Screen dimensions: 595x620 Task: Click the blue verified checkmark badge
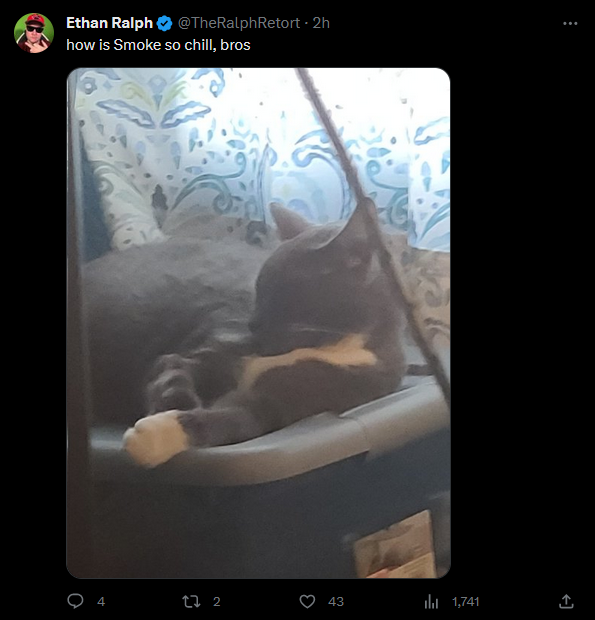(164, 23)
